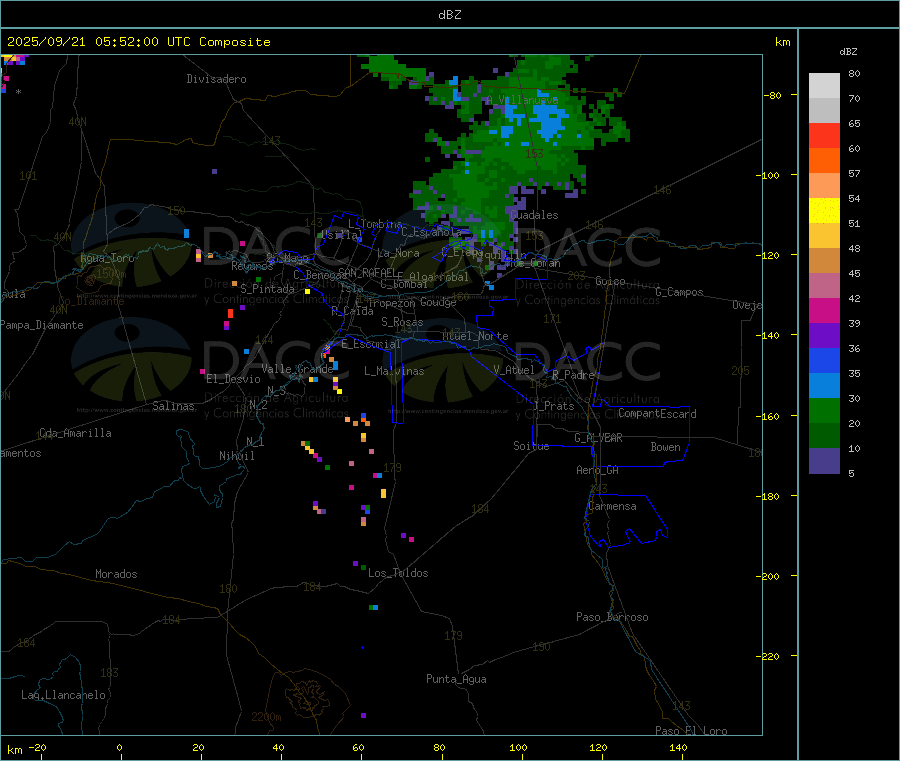The width and height of the screenshot is (900, 761).
Task: Click the '-80' km vertical axis tick label
Action: tap(772, 95)
